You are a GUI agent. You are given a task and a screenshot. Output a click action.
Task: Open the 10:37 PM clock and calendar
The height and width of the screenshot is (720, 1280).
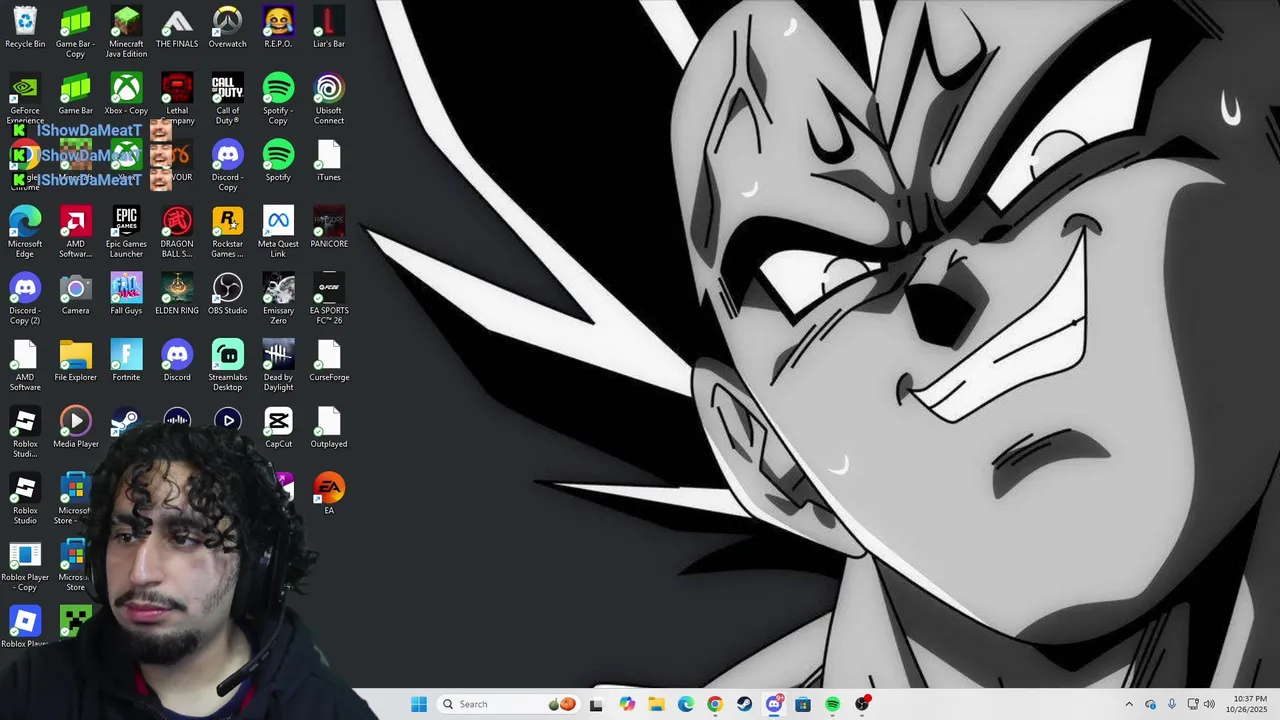1250,704
